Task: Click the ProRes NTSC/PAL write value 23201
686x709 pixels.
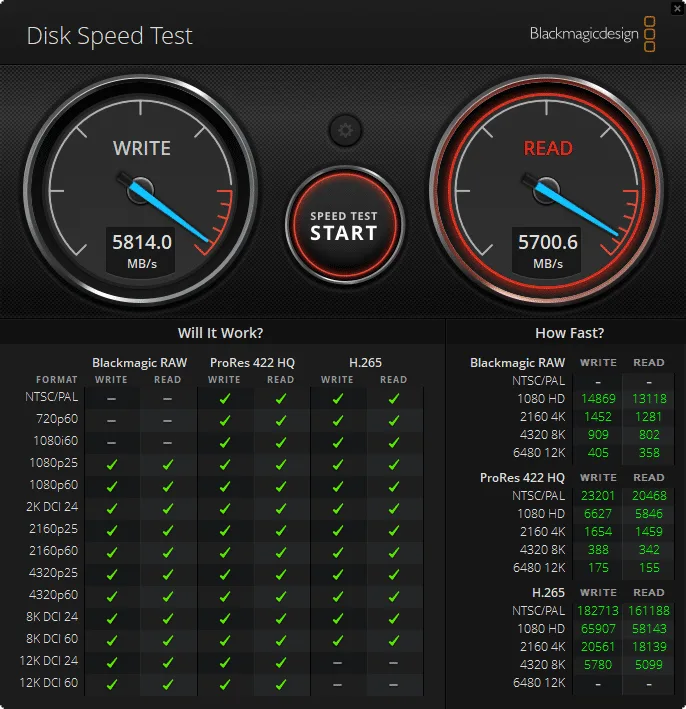Action: (x=598, y=496)
